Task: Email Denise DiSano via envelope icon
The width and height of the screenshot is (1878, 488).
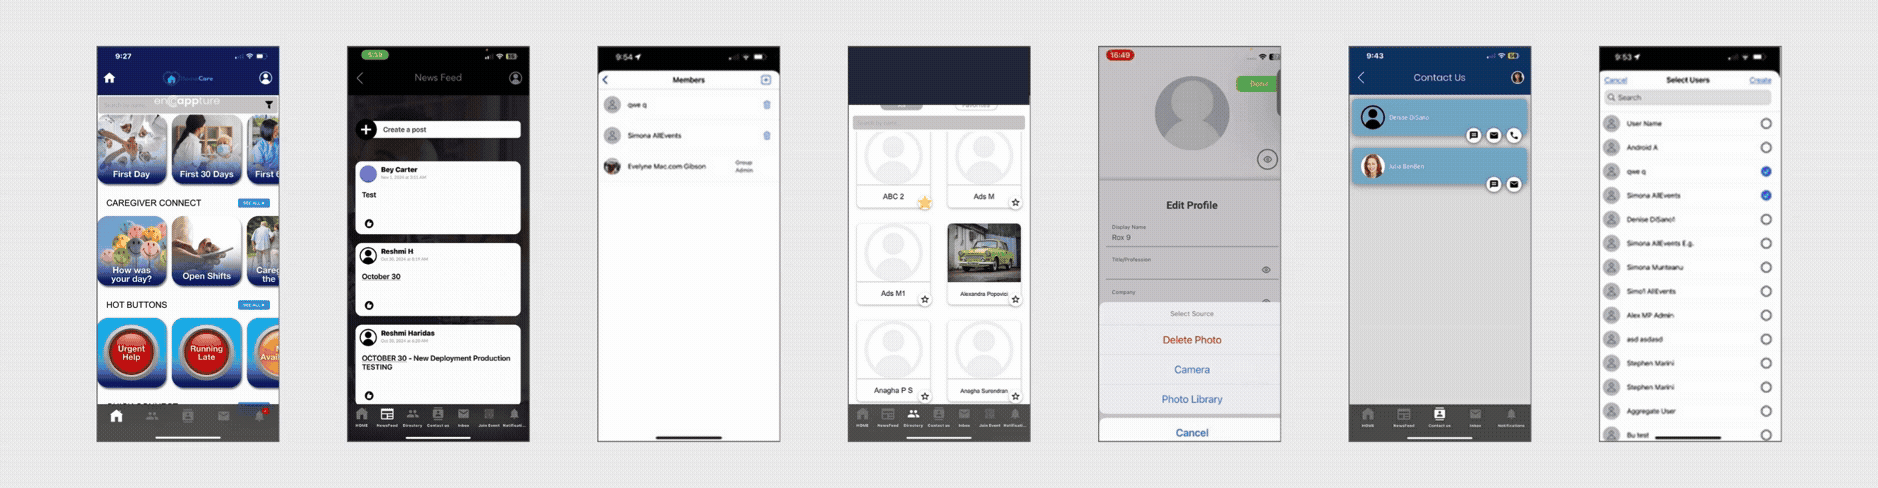Action: coord(1493,135)
